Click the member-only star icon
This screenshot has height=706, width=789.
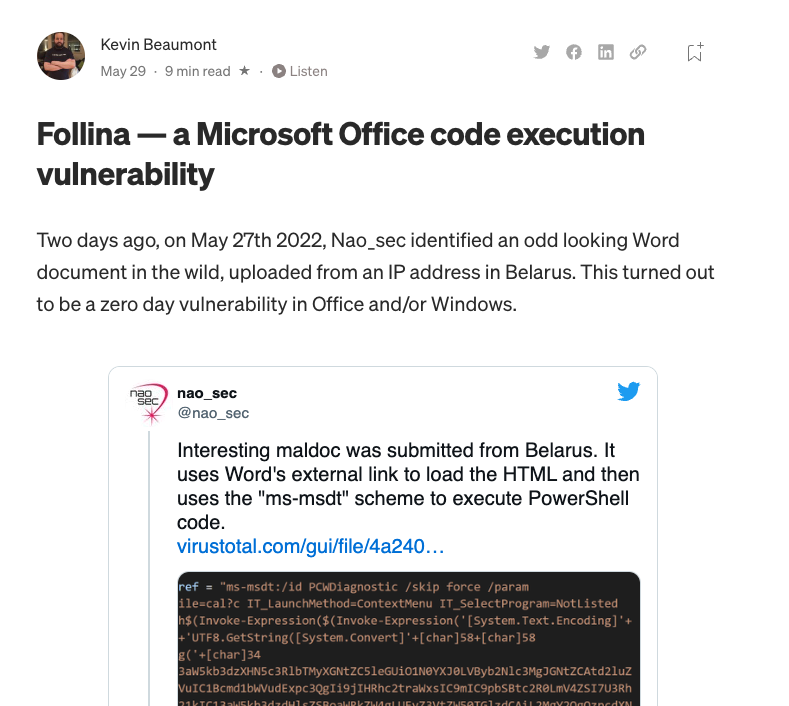245,71
